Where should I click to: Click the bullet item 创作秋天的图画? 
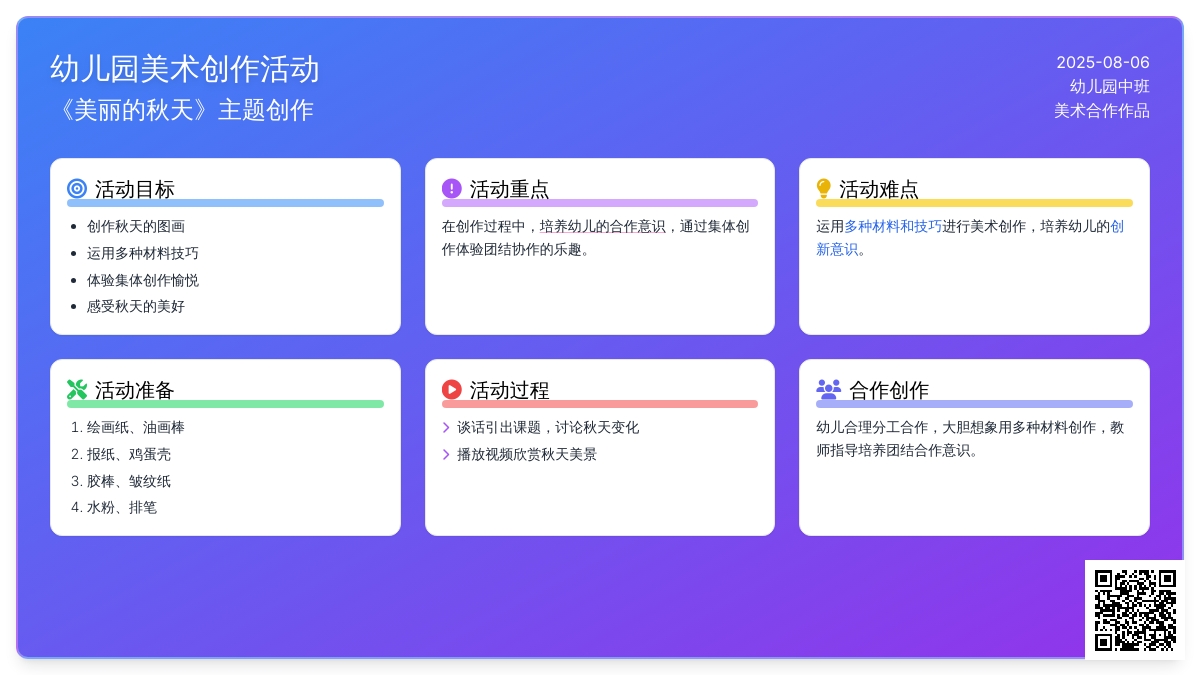[136, 226]
